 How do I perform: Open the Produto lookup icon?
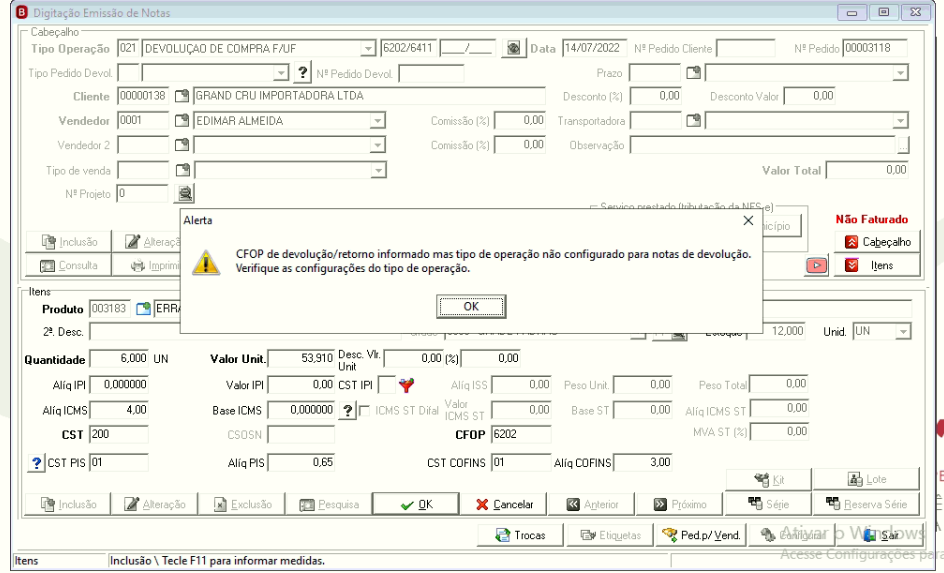coord(143,309)
